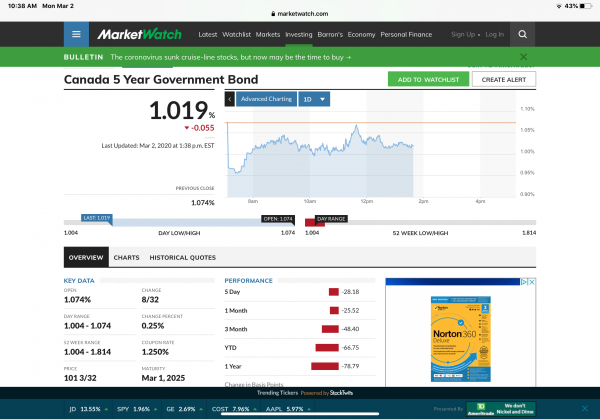The width and height of the screenshot is (600, 419).
Task: Click the Add to Watchlist button
Action: (x=427, y=79)
